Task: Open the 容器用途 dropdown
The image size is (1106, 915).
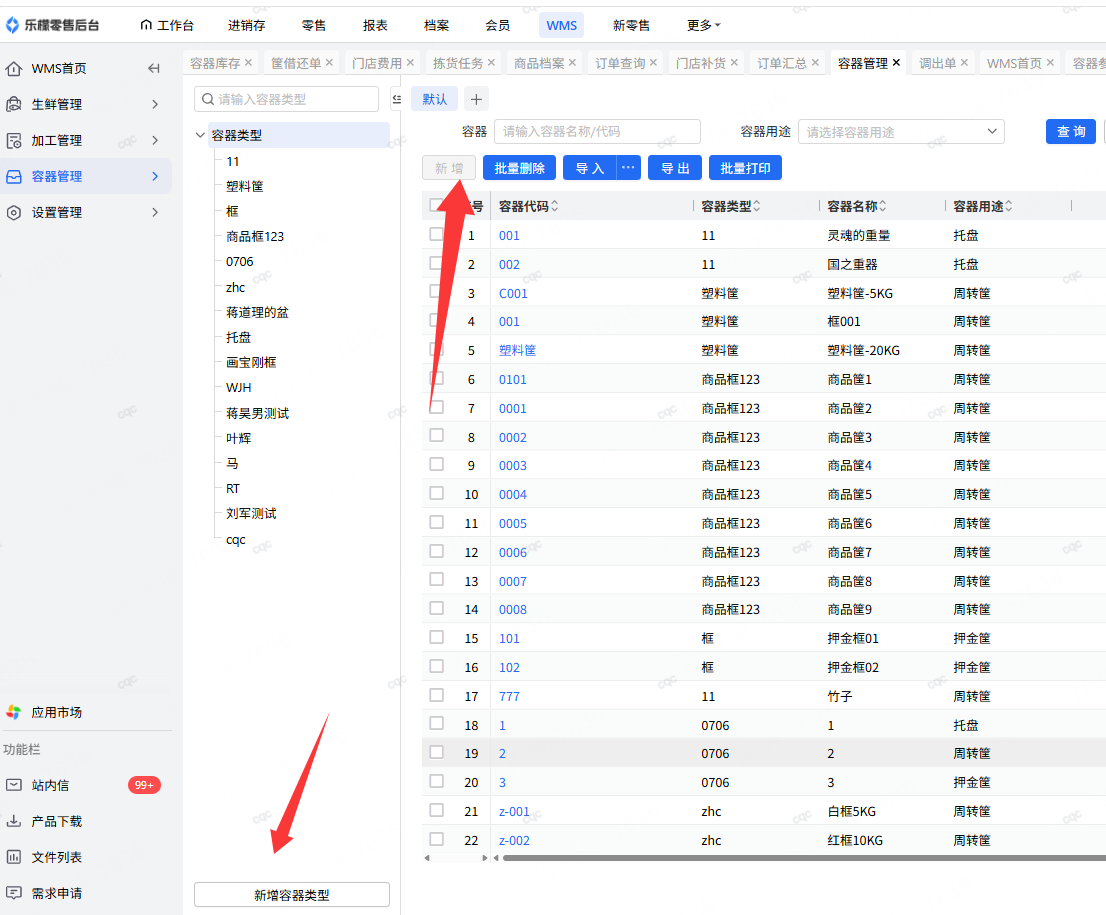Action: [901, 132]
